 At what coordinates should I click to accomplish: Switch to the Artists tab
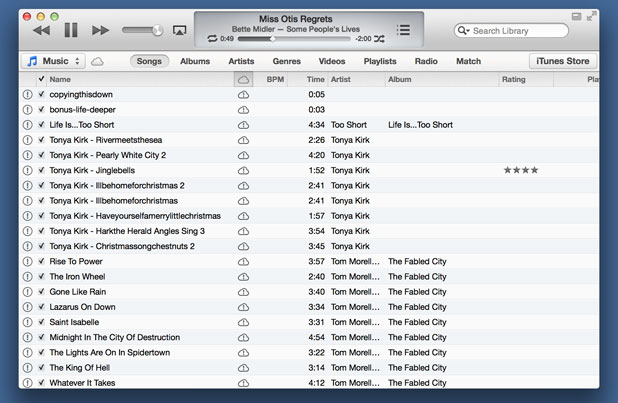click(241, 61)
